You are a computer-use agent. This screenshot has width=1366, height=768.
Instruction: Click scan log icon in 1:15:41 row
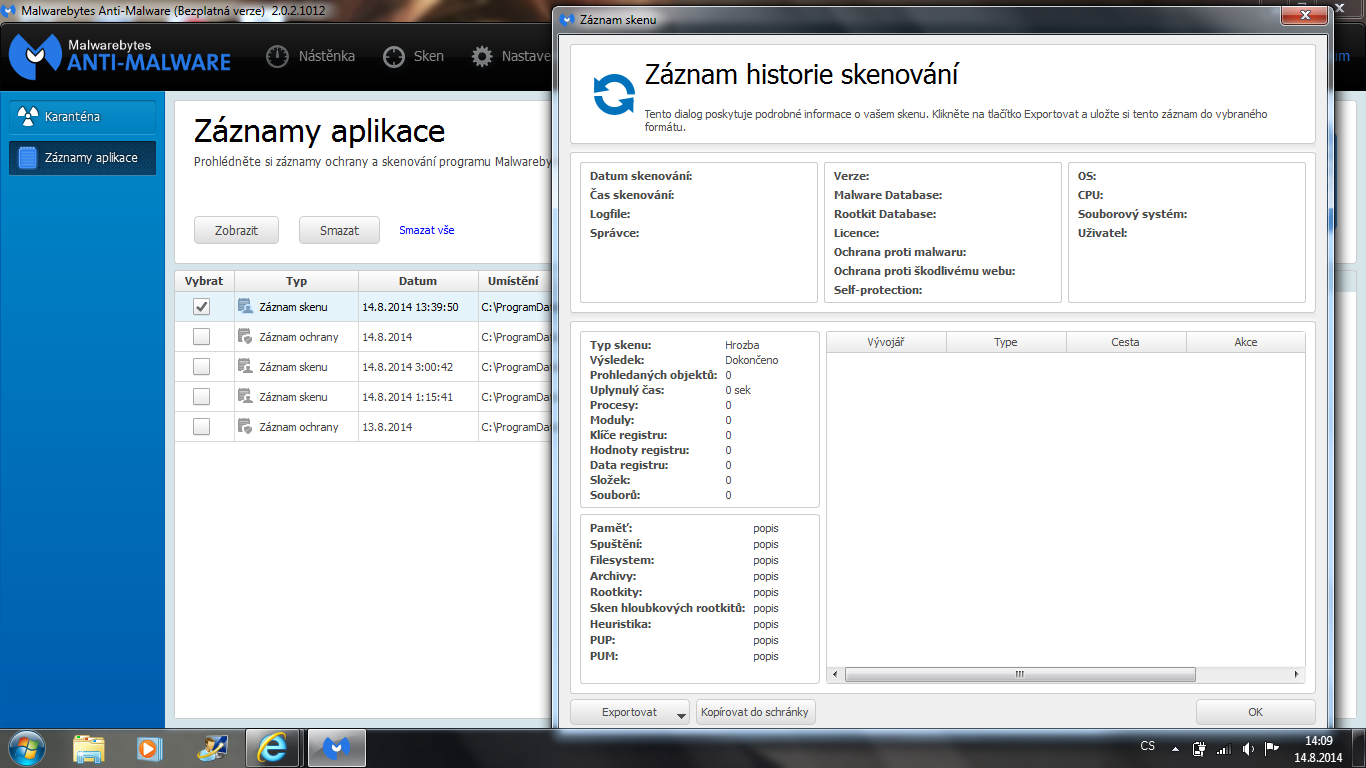coord(245,397)
